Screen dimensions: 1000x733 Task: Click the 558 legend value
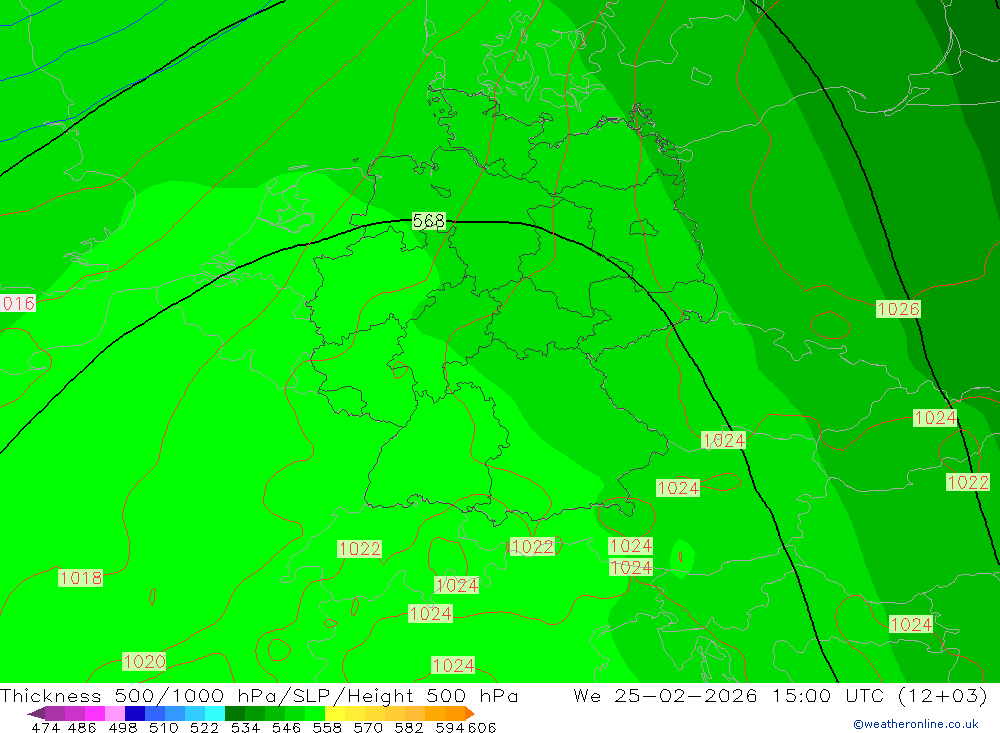coord(327,728)
